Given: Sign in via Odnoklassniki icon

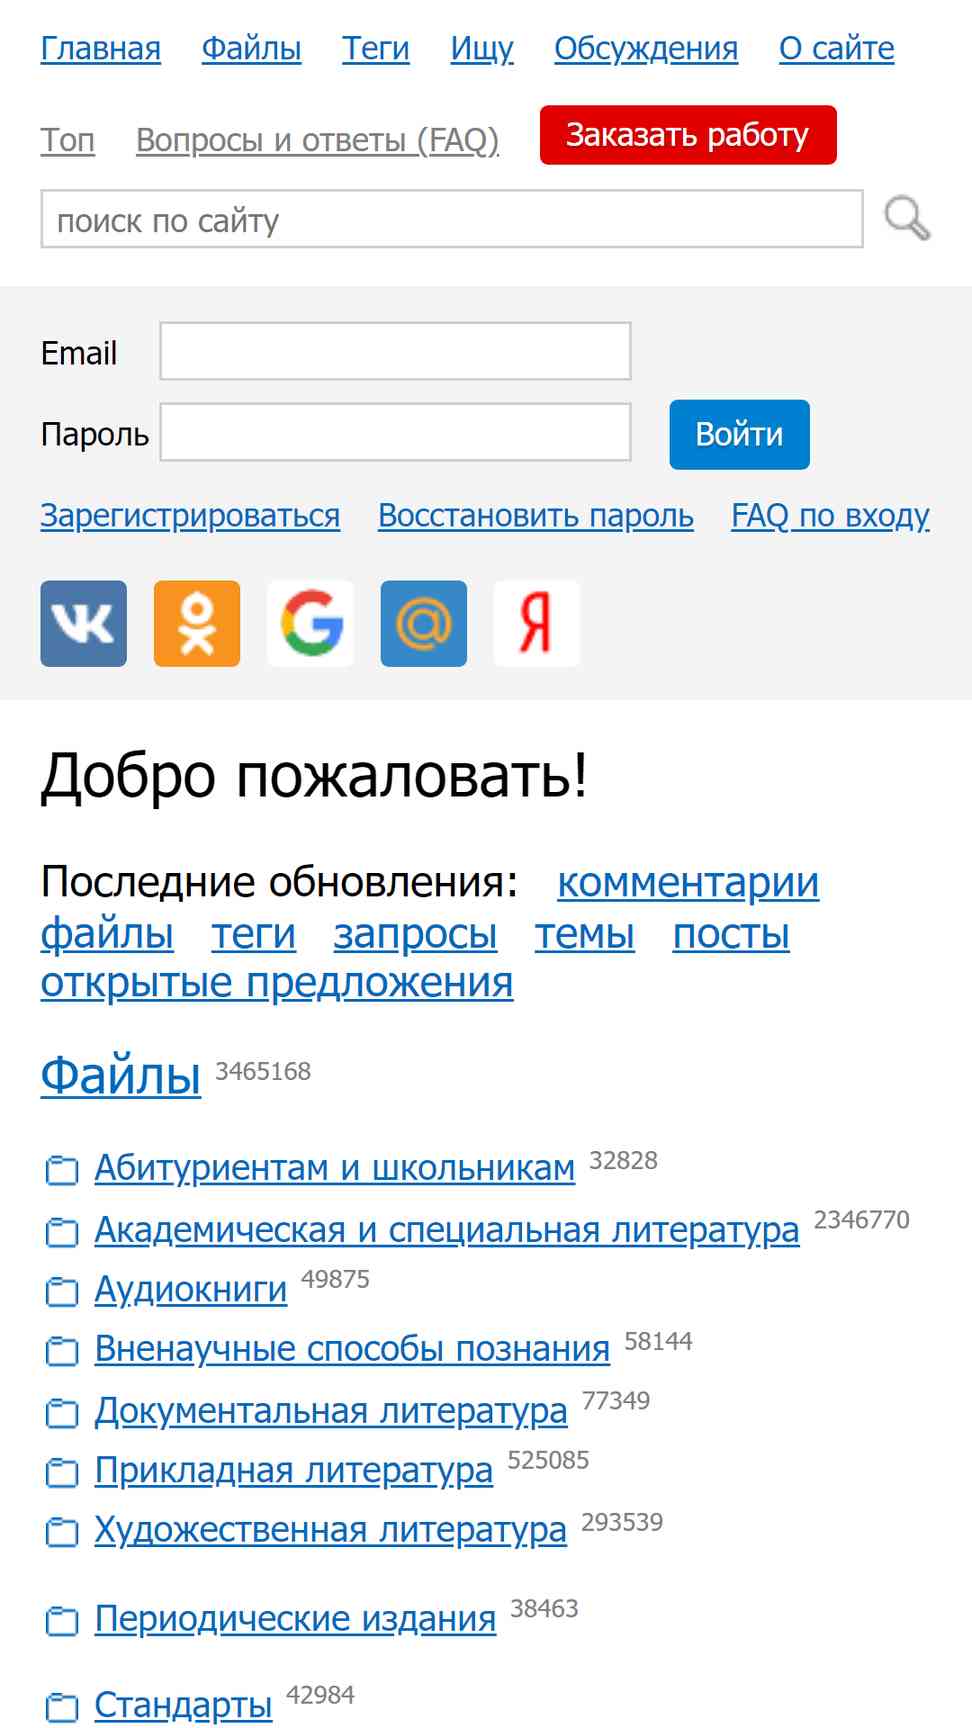Looking at the screenshot, I should (x=197, y=623).
